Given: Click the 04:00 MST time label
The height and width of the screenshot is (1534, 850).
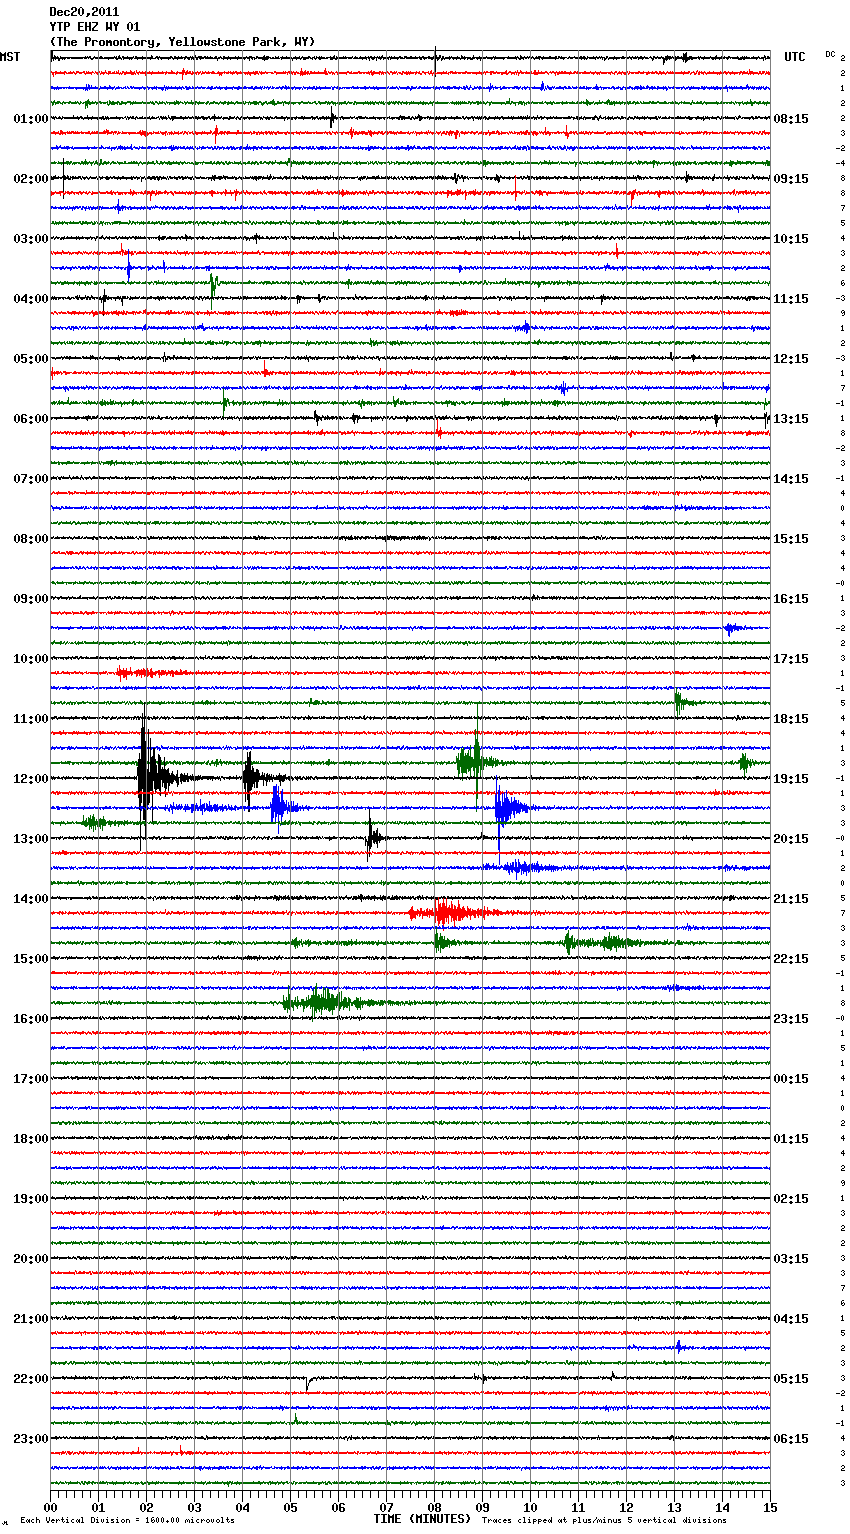Looking at the screenshot, I should click(31, 299).
